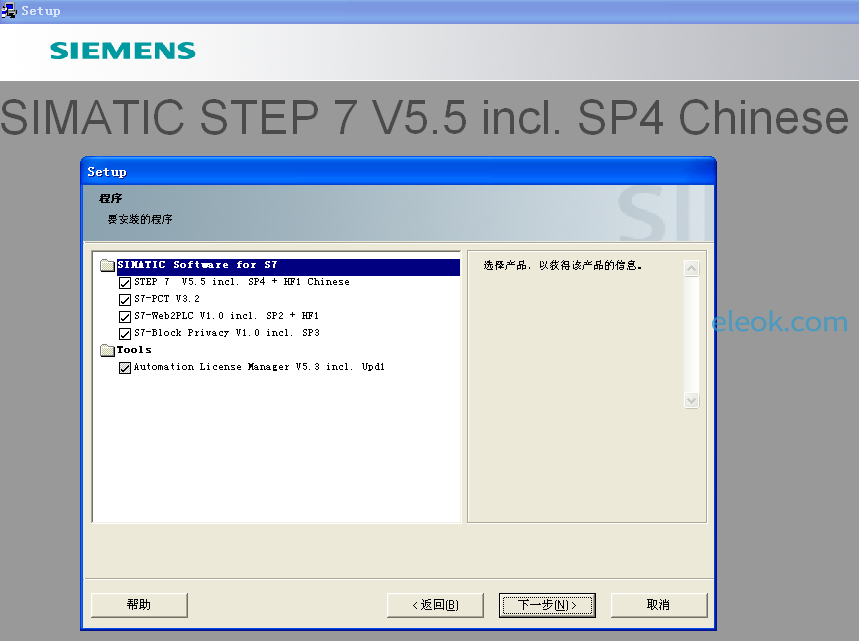Toggle S7-Web2PLC V1.0 checkbox
The image size is (859, 641).
click(x=125, y=317)
